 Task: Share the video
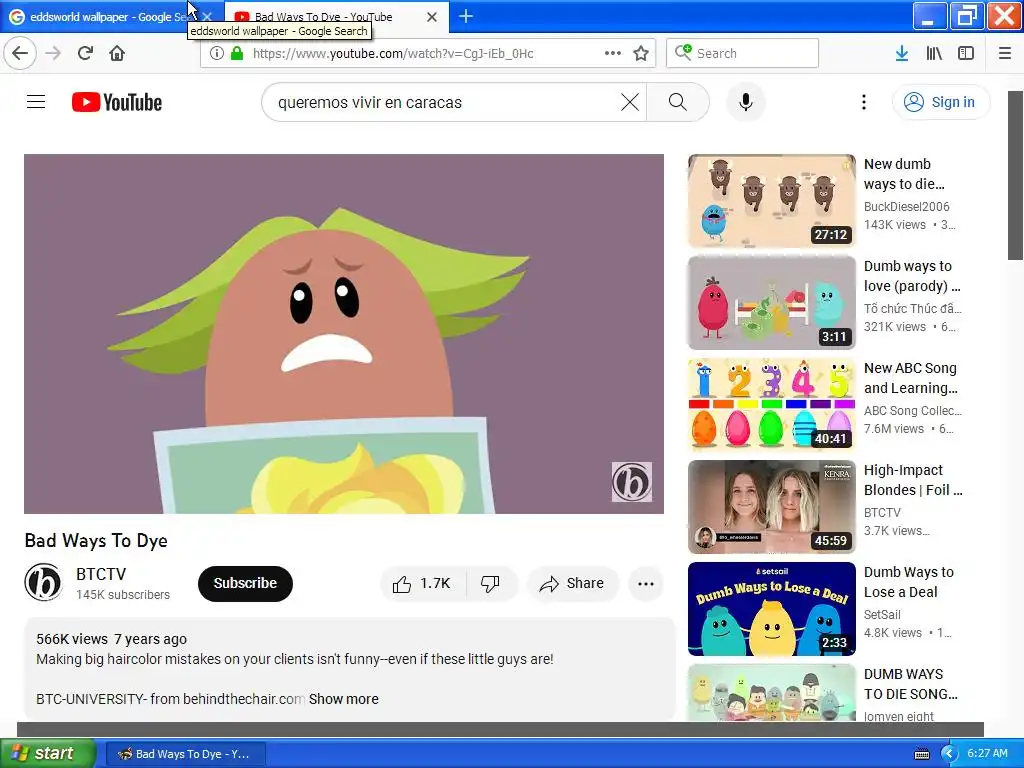point(571,583)
